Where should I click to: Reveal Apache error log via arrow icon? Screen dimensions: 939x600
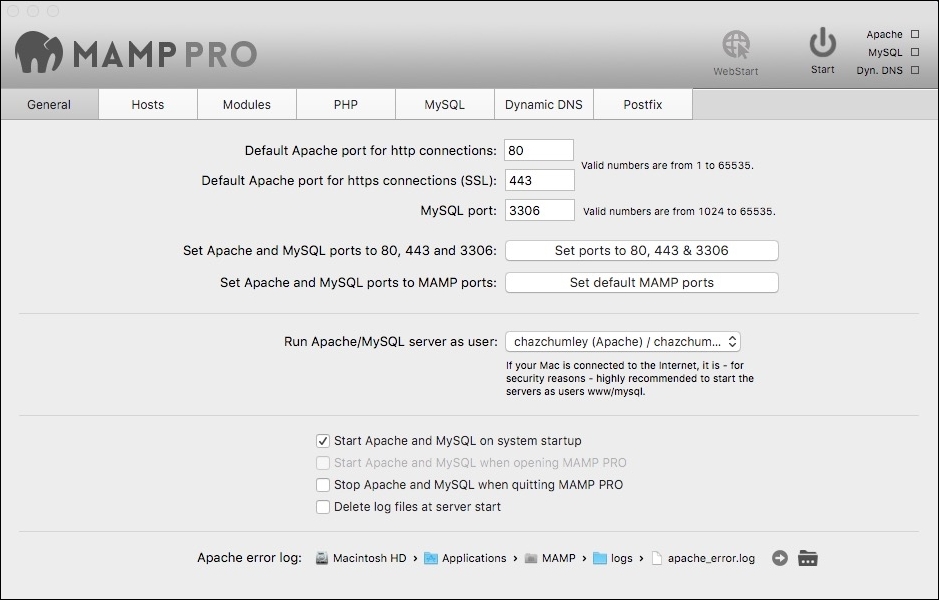point(780,558)
